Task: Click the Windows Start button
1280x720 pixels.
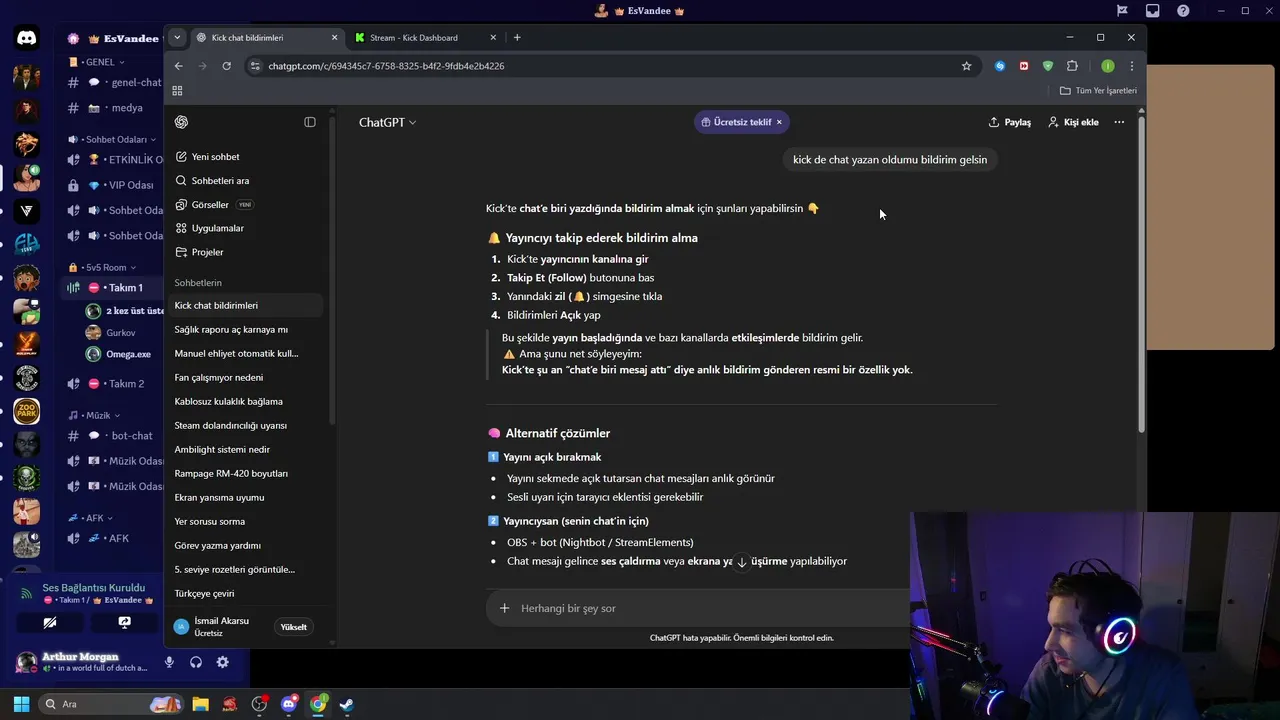Action: click(x=21, y=704)
